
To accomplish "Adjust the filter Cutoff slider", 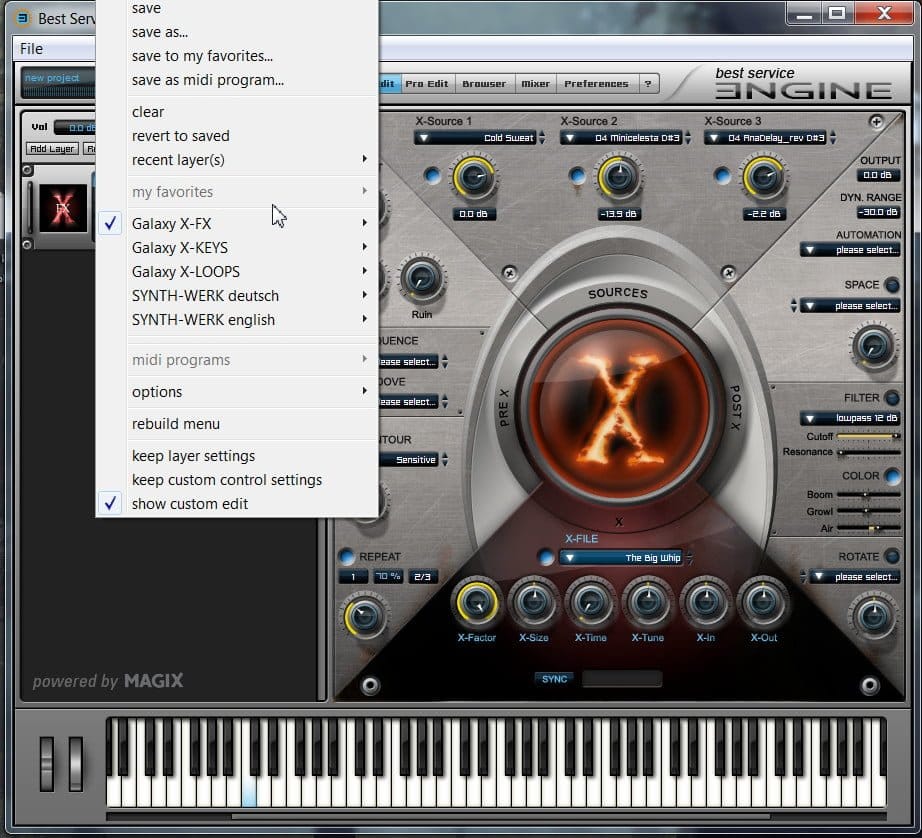I will point(866,437).
